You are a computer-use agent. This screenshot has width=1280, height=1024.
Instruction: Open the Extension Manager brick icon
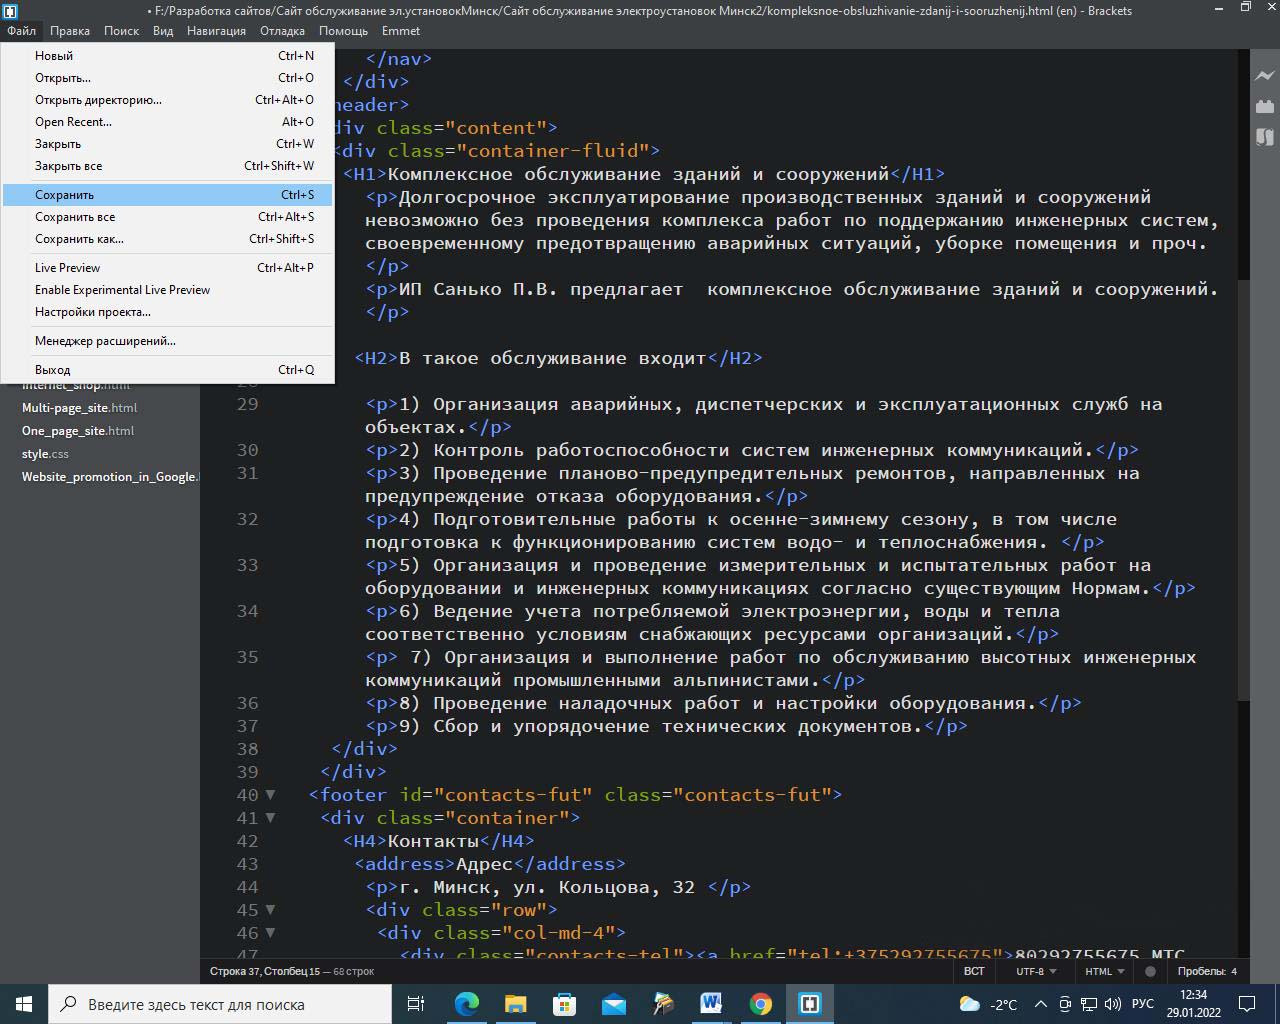tap(1265, 106)
